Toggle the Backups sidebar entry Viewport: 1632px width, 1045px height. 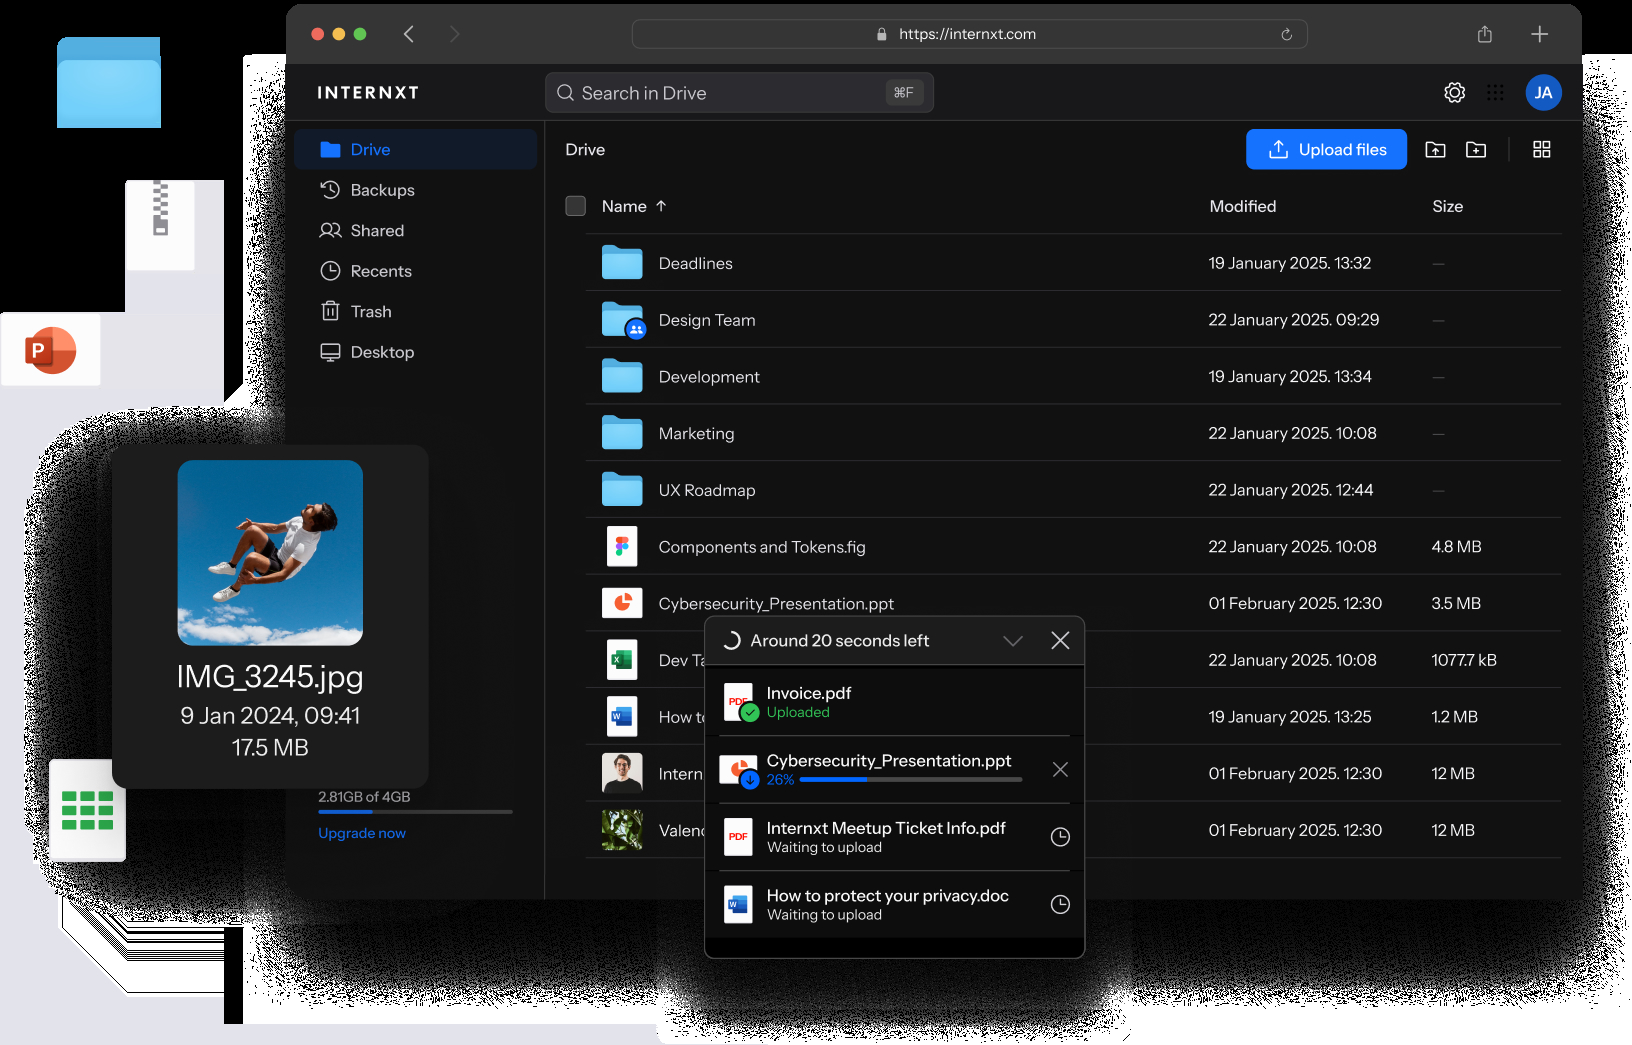coord(383,189)
